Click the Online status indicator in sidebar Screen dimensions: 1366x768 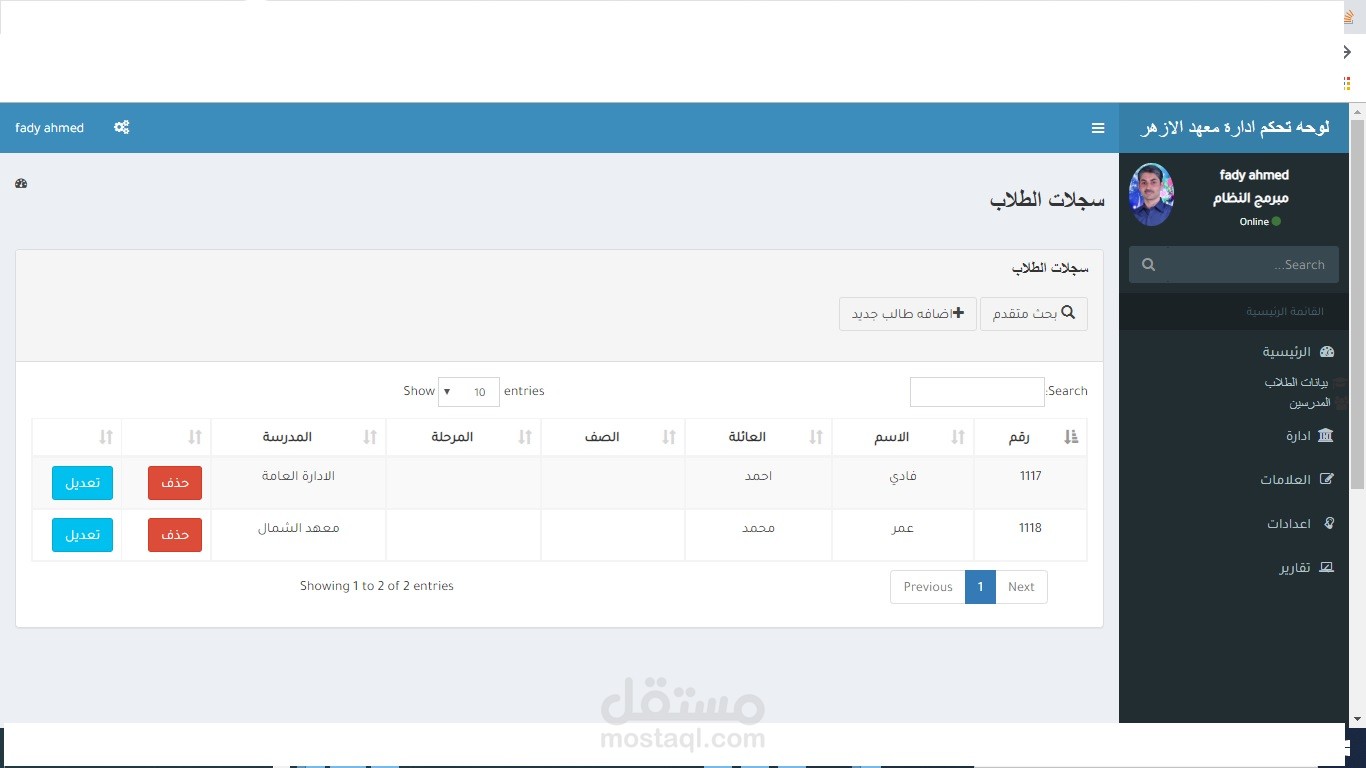[x=1260, y=222]
